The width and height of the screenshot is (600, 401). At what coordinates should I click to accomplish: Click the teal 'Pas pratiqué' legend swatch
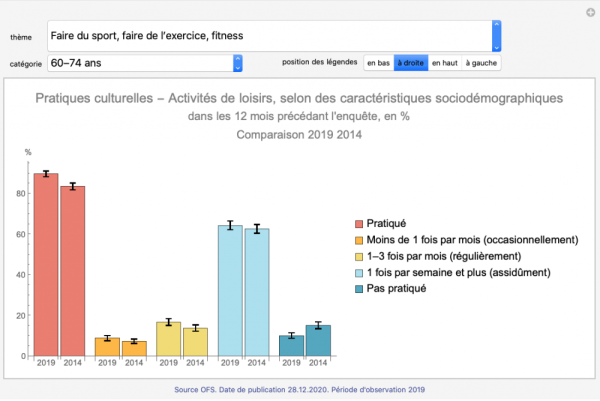[360, 288]
